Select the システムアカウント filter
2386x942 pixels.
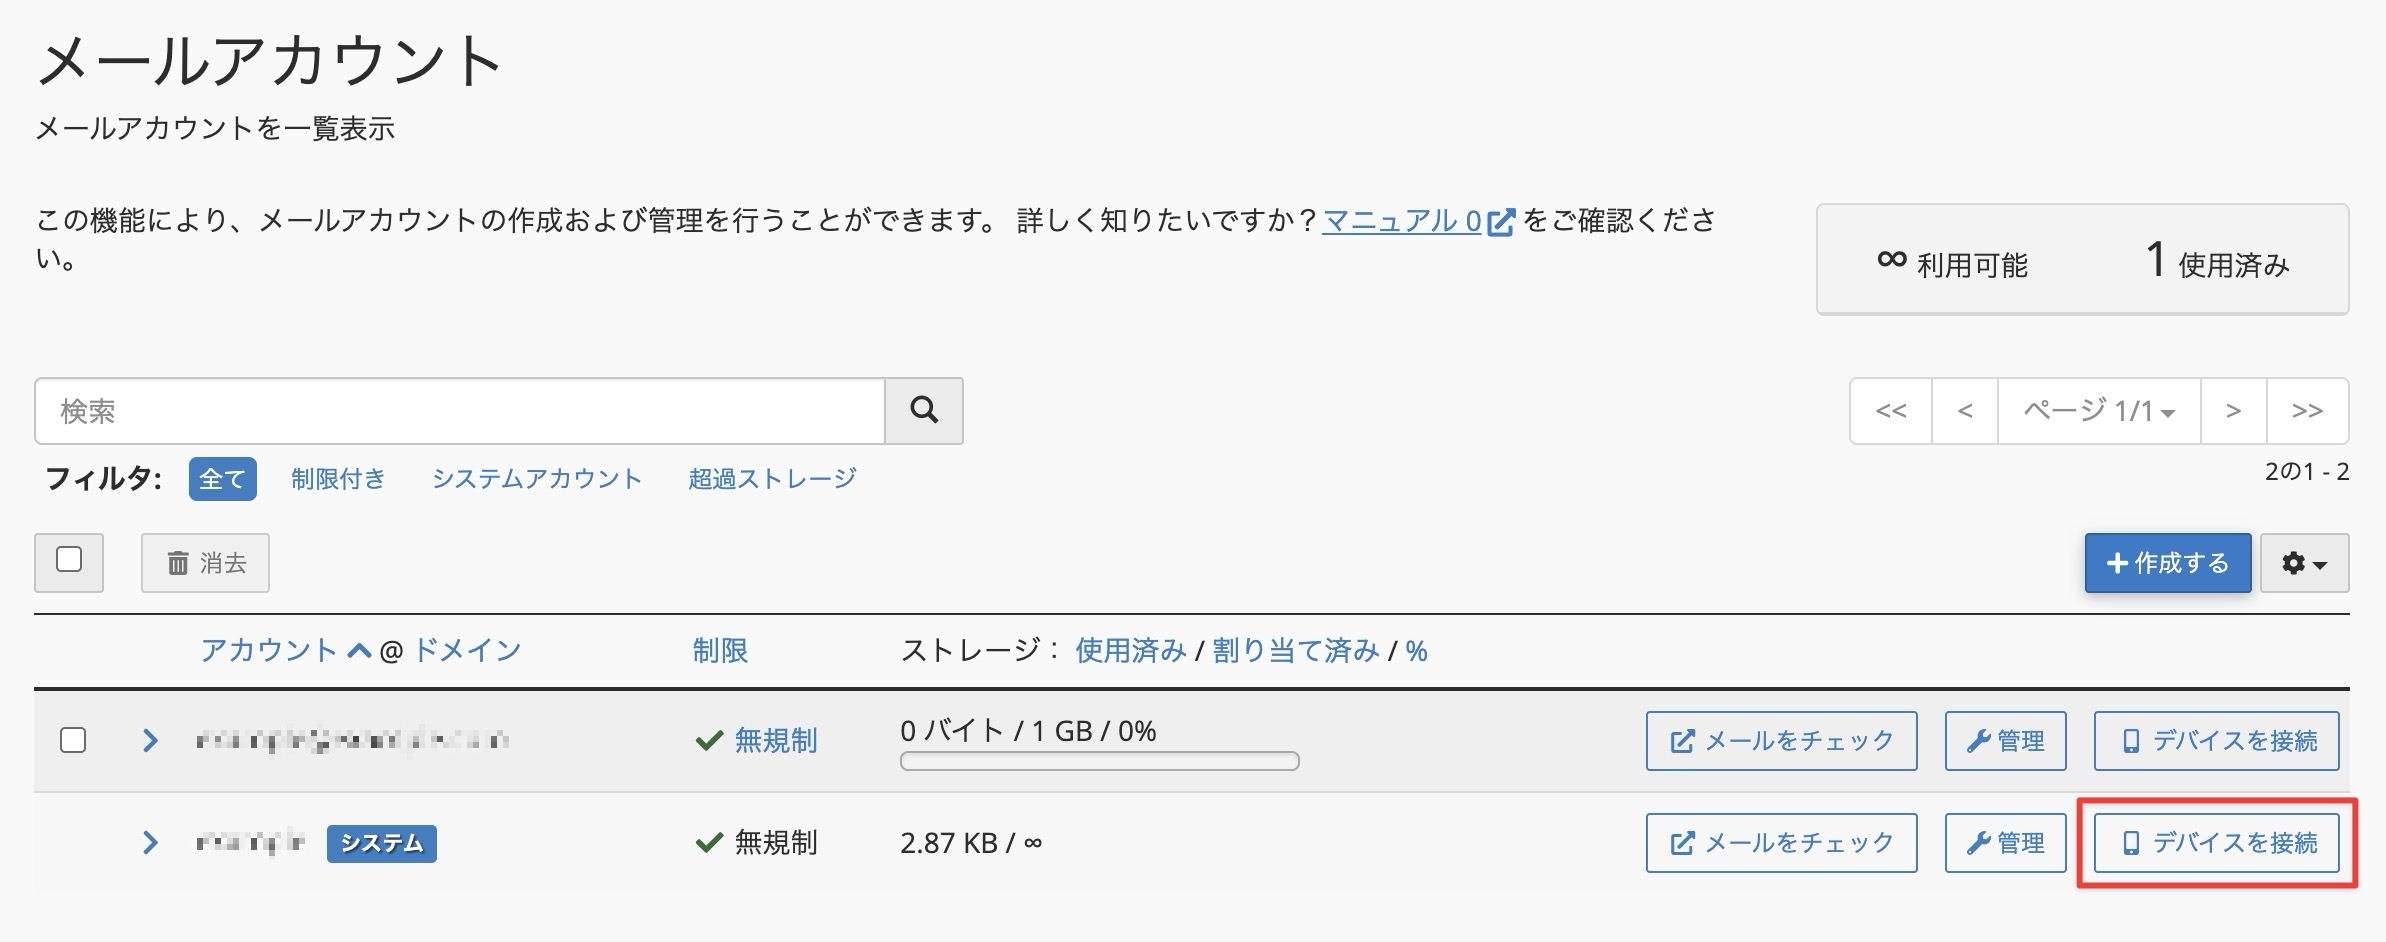coord(536,479)
